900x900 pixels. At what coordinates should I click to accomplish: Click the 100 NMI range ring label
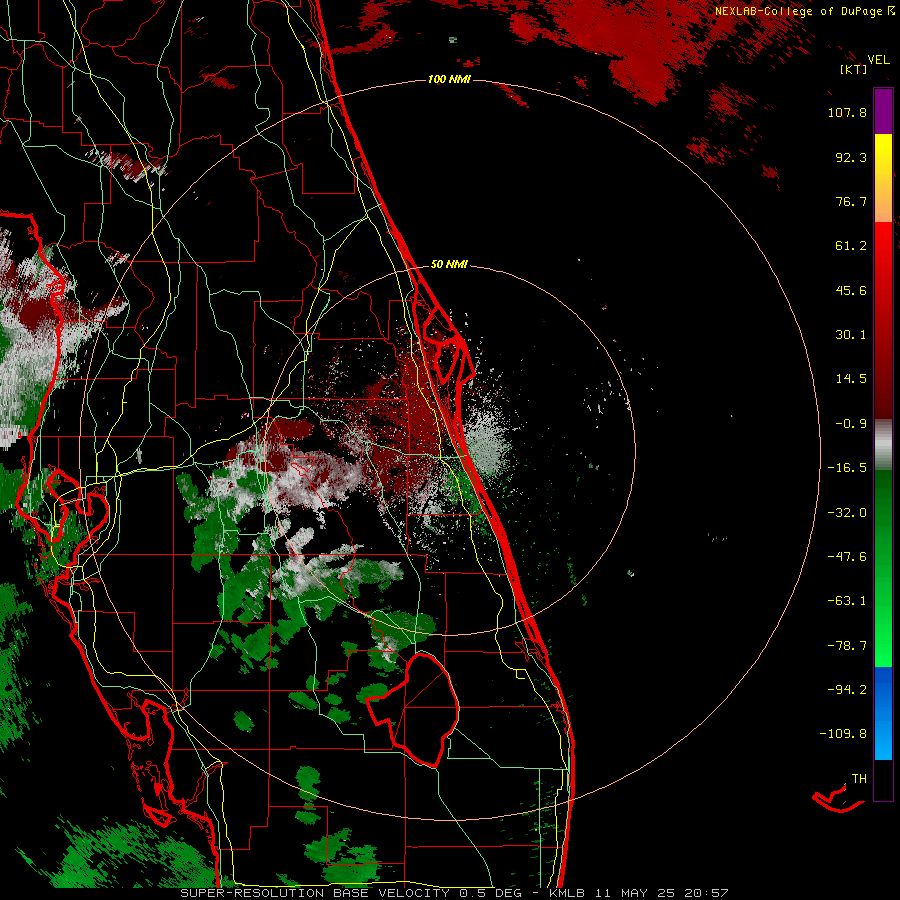coord(449,79)
